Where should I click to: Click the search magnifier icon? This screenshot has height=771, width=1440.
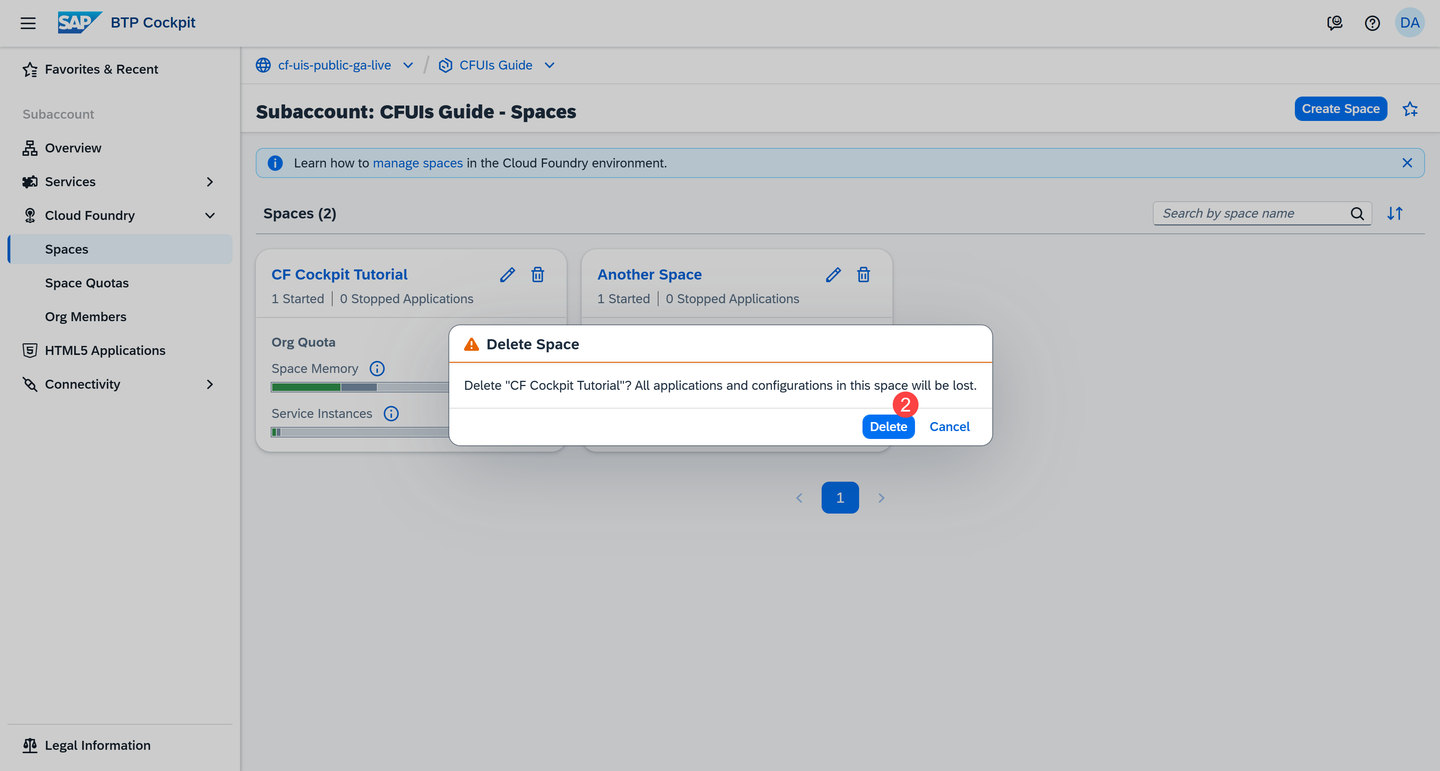point(1357,213)
